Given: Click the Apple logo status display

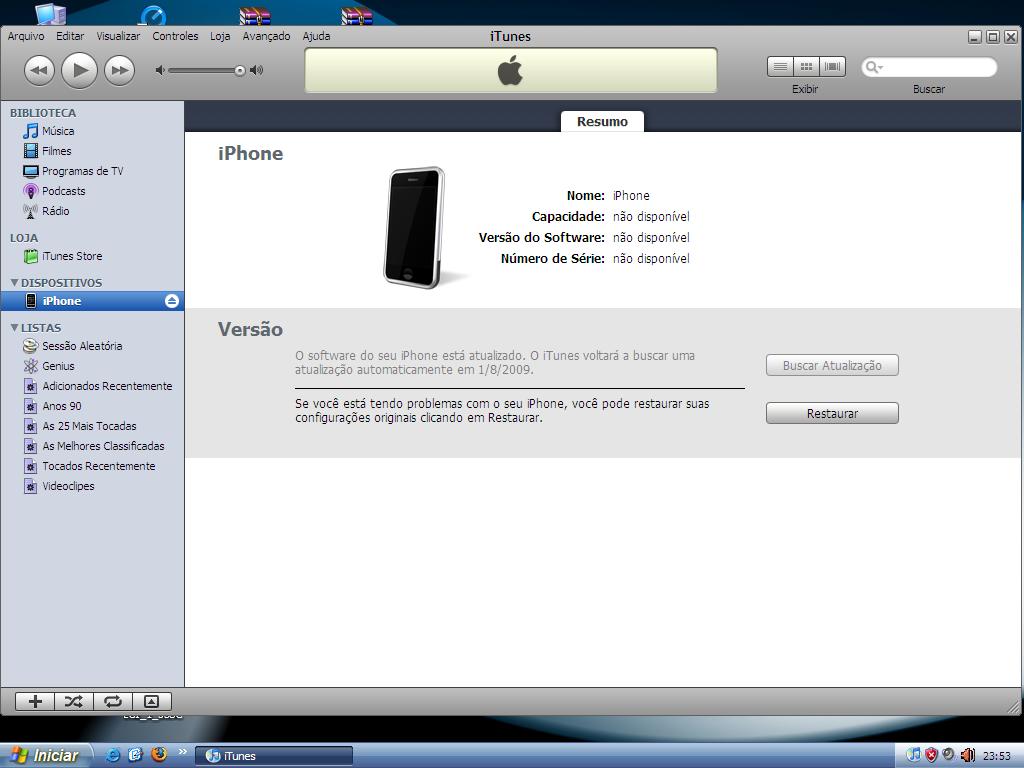Looking at the screenshot, I should [x=511, y=71].
